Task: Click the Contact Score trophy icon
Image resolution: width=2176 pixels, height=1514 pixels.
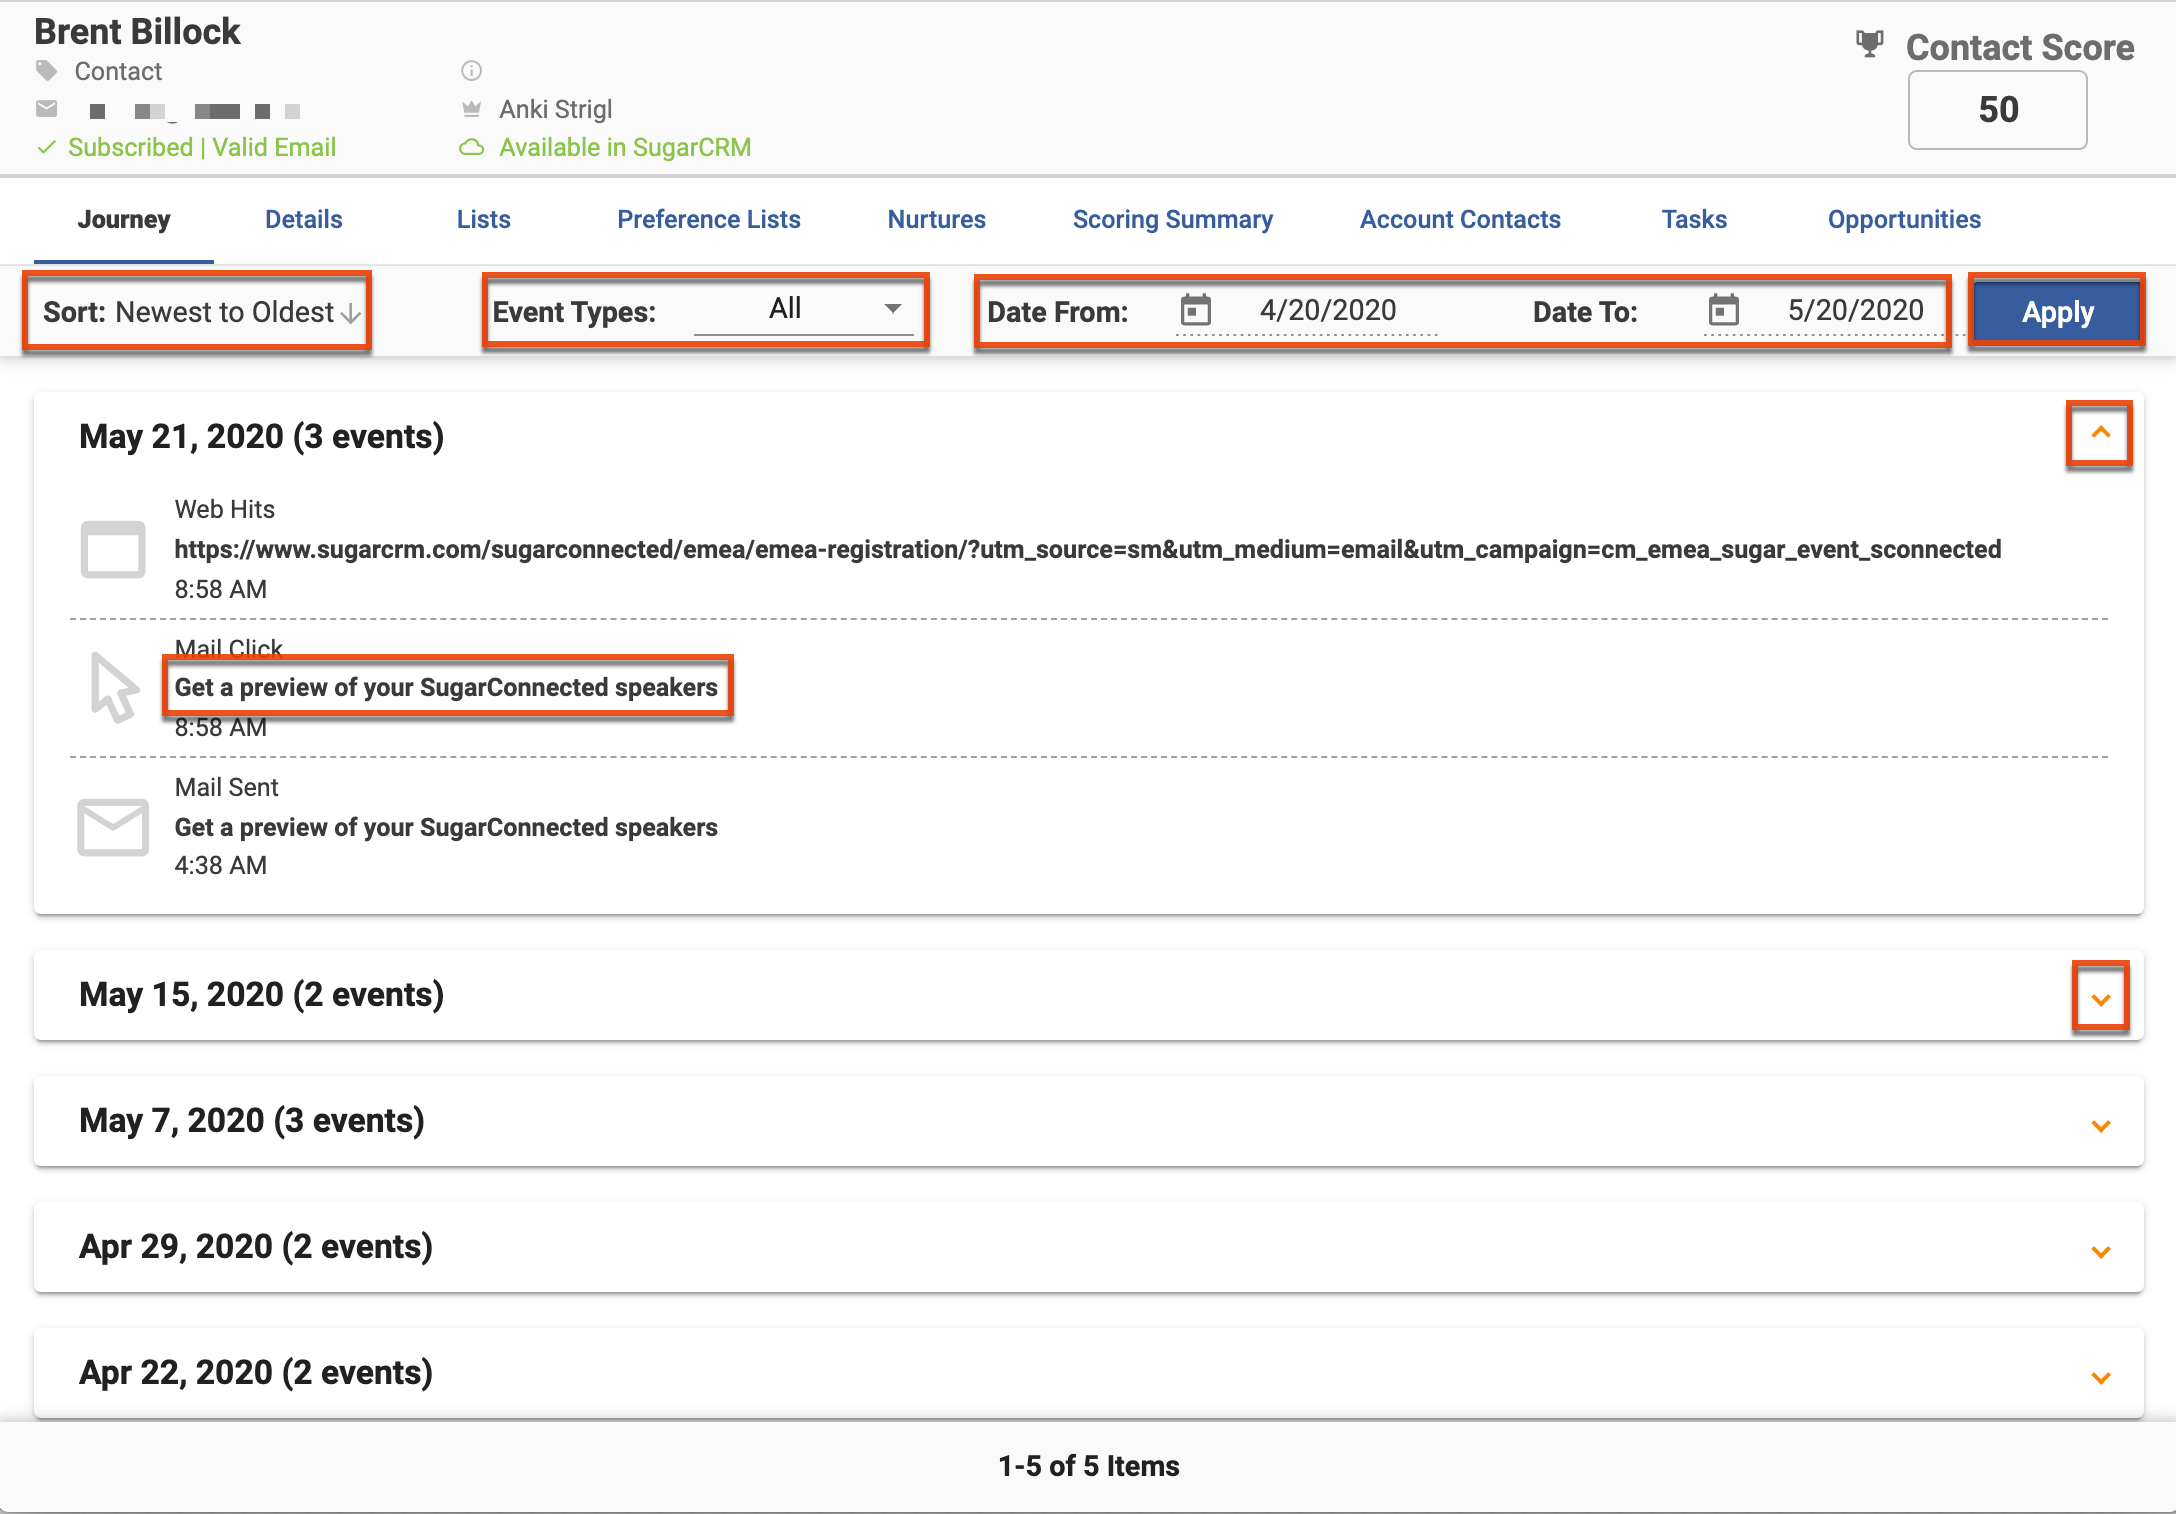Action: pos(1869,44)
